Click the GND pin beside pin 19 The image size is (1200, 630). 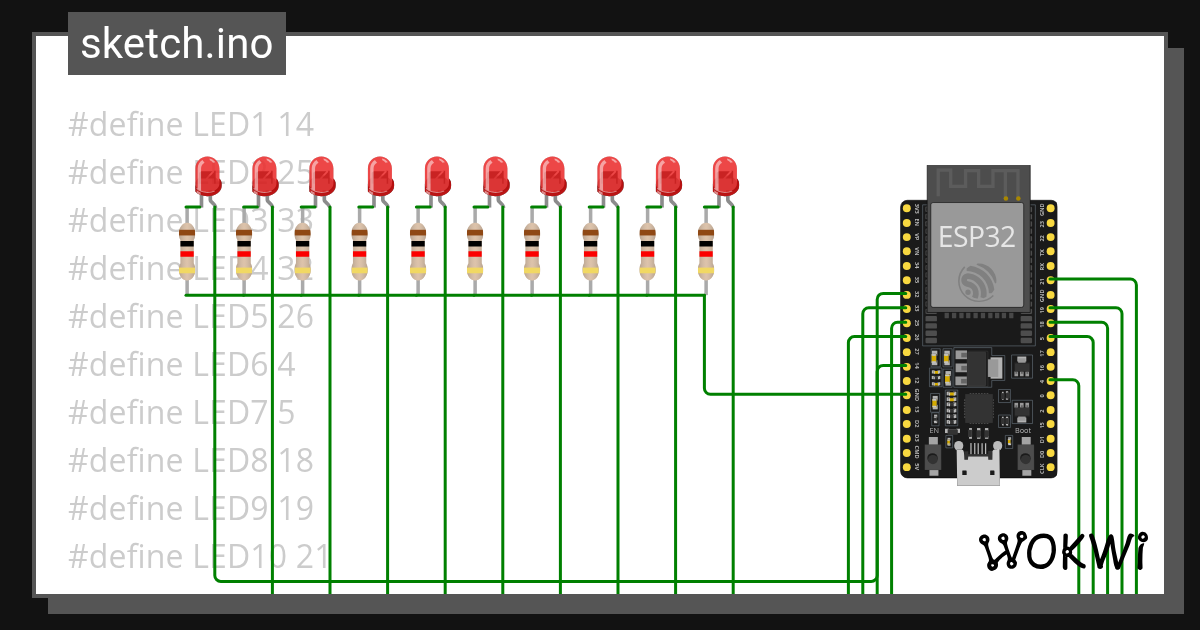tap(1048, 297)
